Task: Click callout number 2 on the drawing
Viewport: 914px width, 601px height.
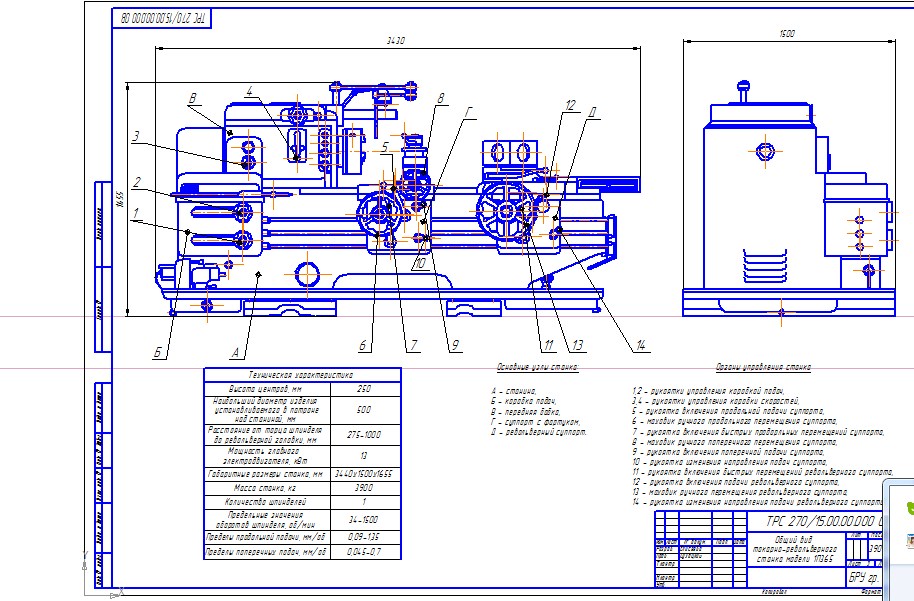Action: tap(136, 182)
